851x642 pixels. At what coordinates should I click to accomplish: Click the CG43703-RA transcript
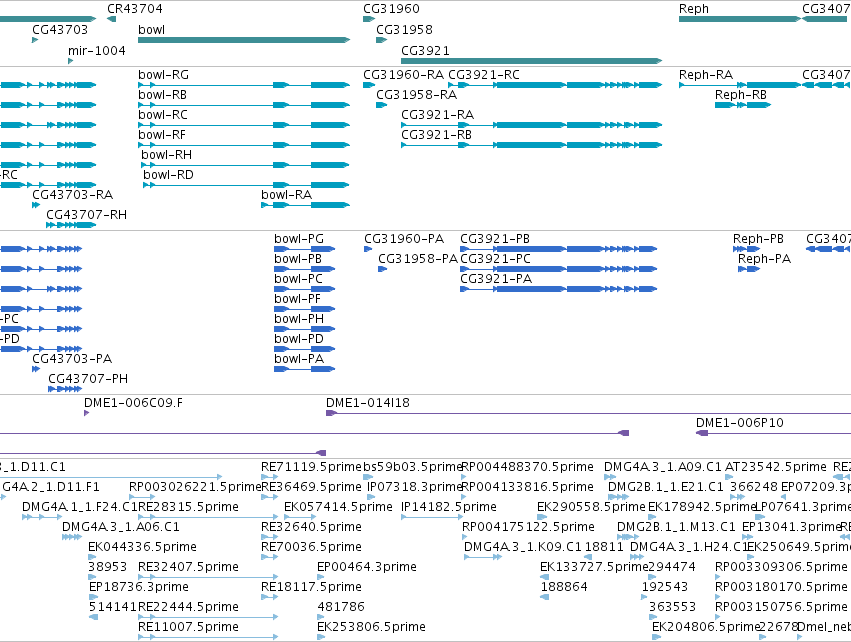[x=36, y=205]
